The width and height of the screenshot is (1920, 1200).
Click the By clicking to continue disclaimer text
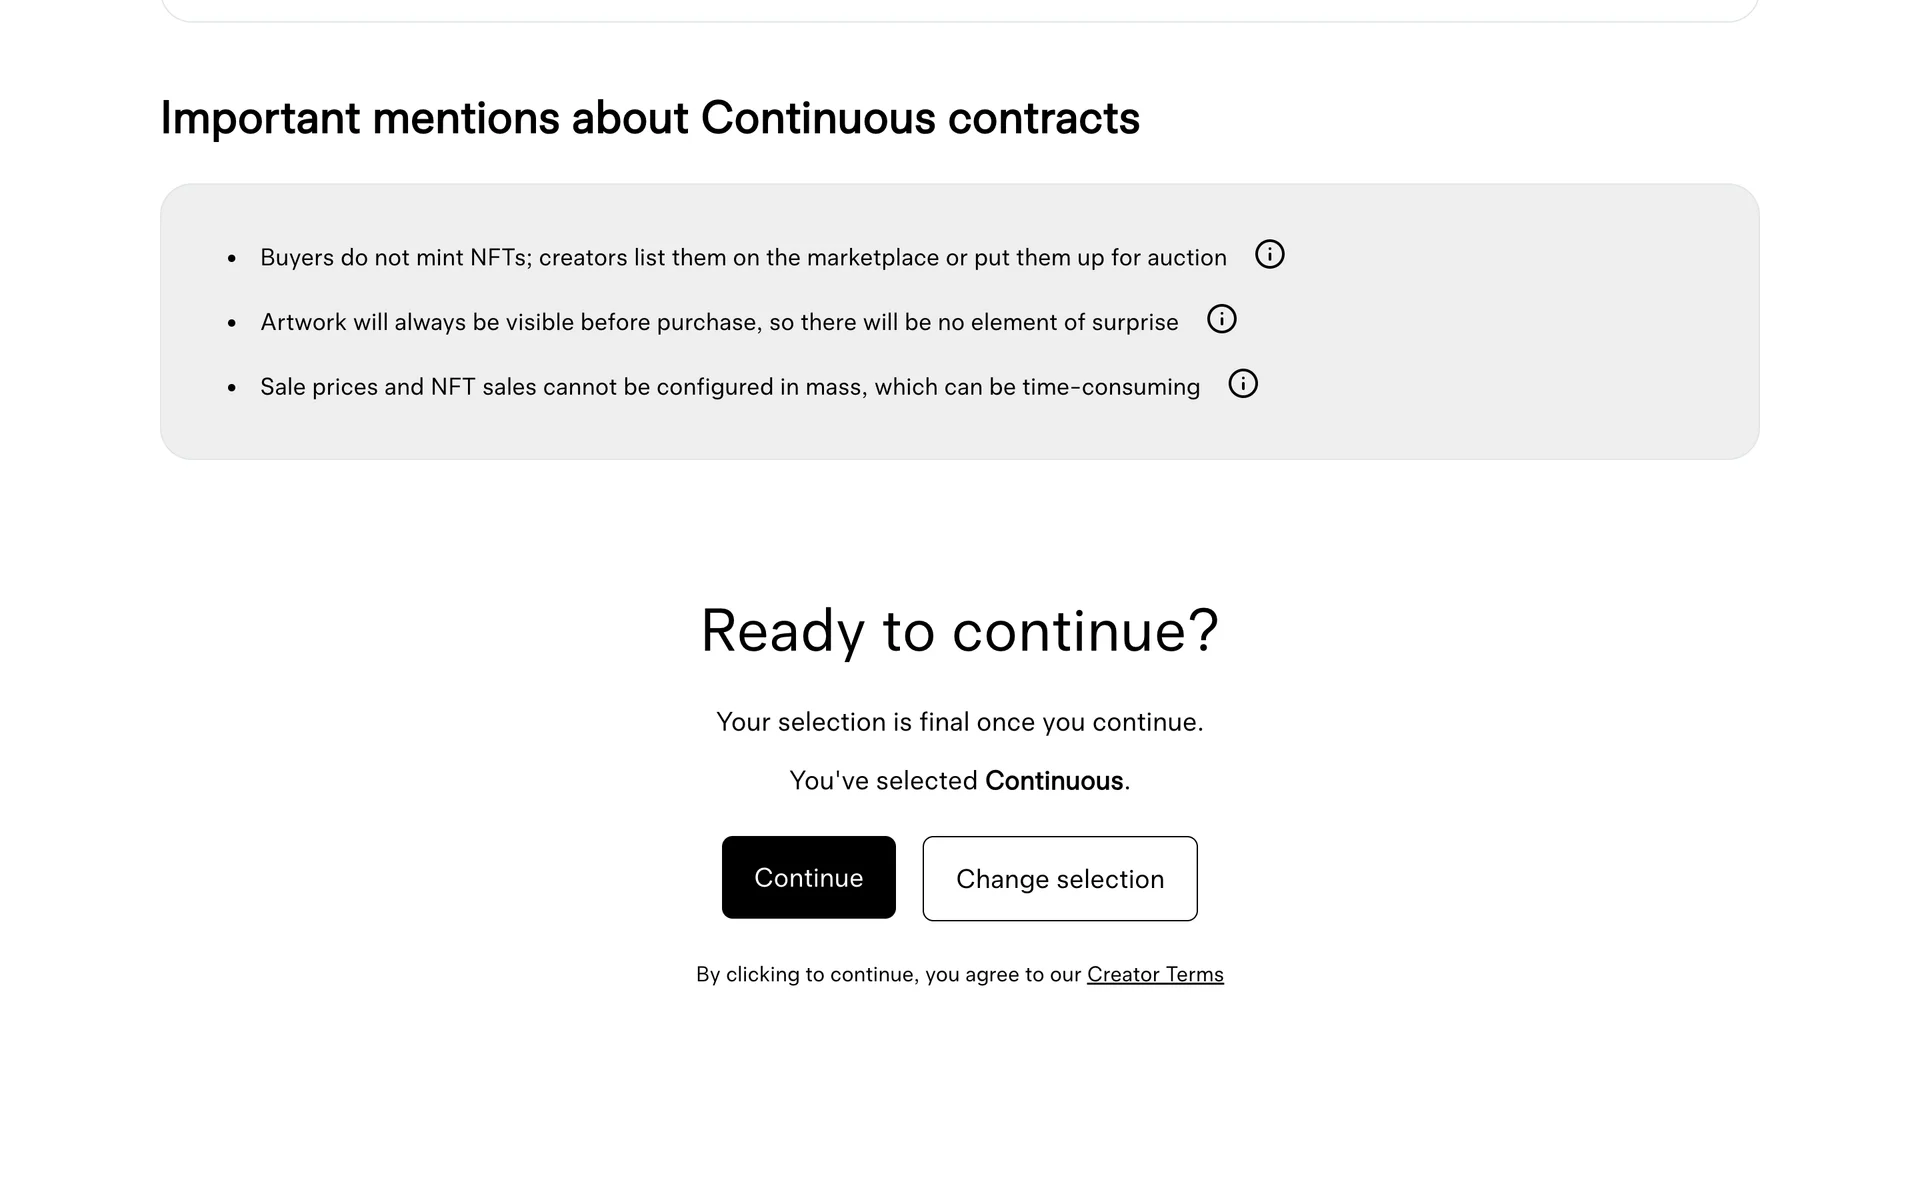(888, 975)
